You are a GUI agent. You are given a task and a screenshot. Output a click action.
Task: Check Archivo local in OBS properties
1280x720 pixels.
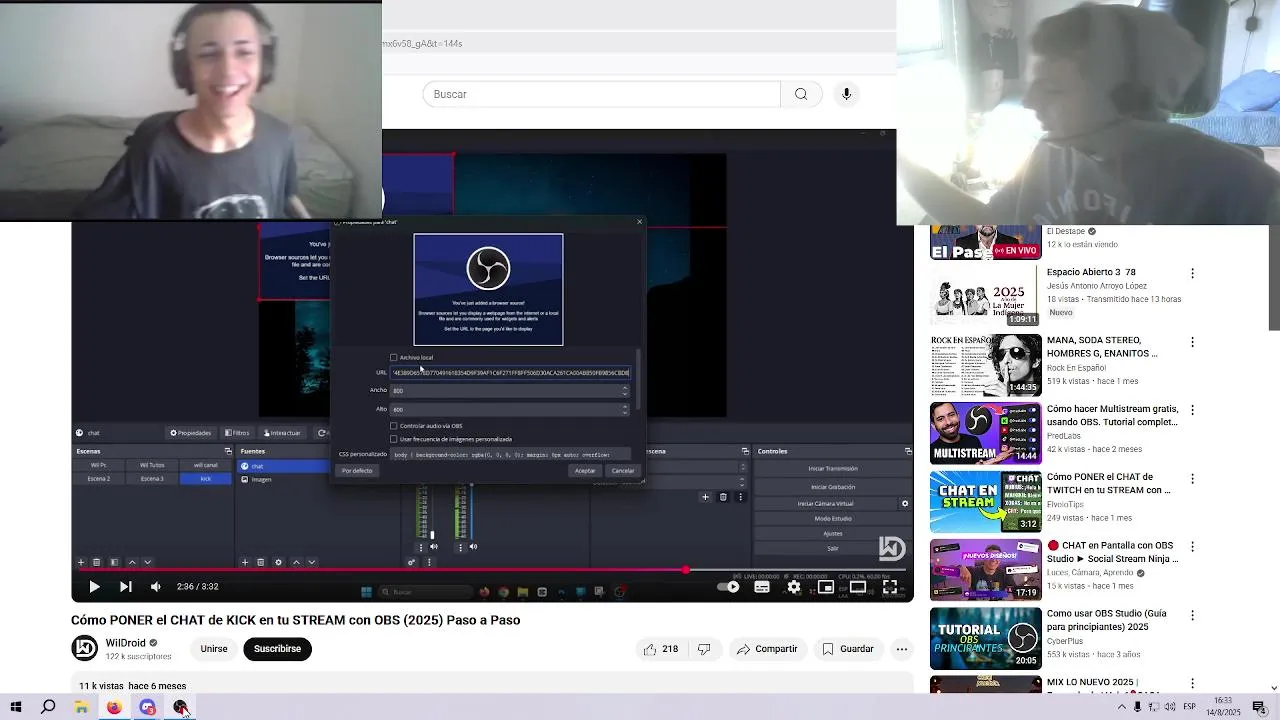click(393, 357)
